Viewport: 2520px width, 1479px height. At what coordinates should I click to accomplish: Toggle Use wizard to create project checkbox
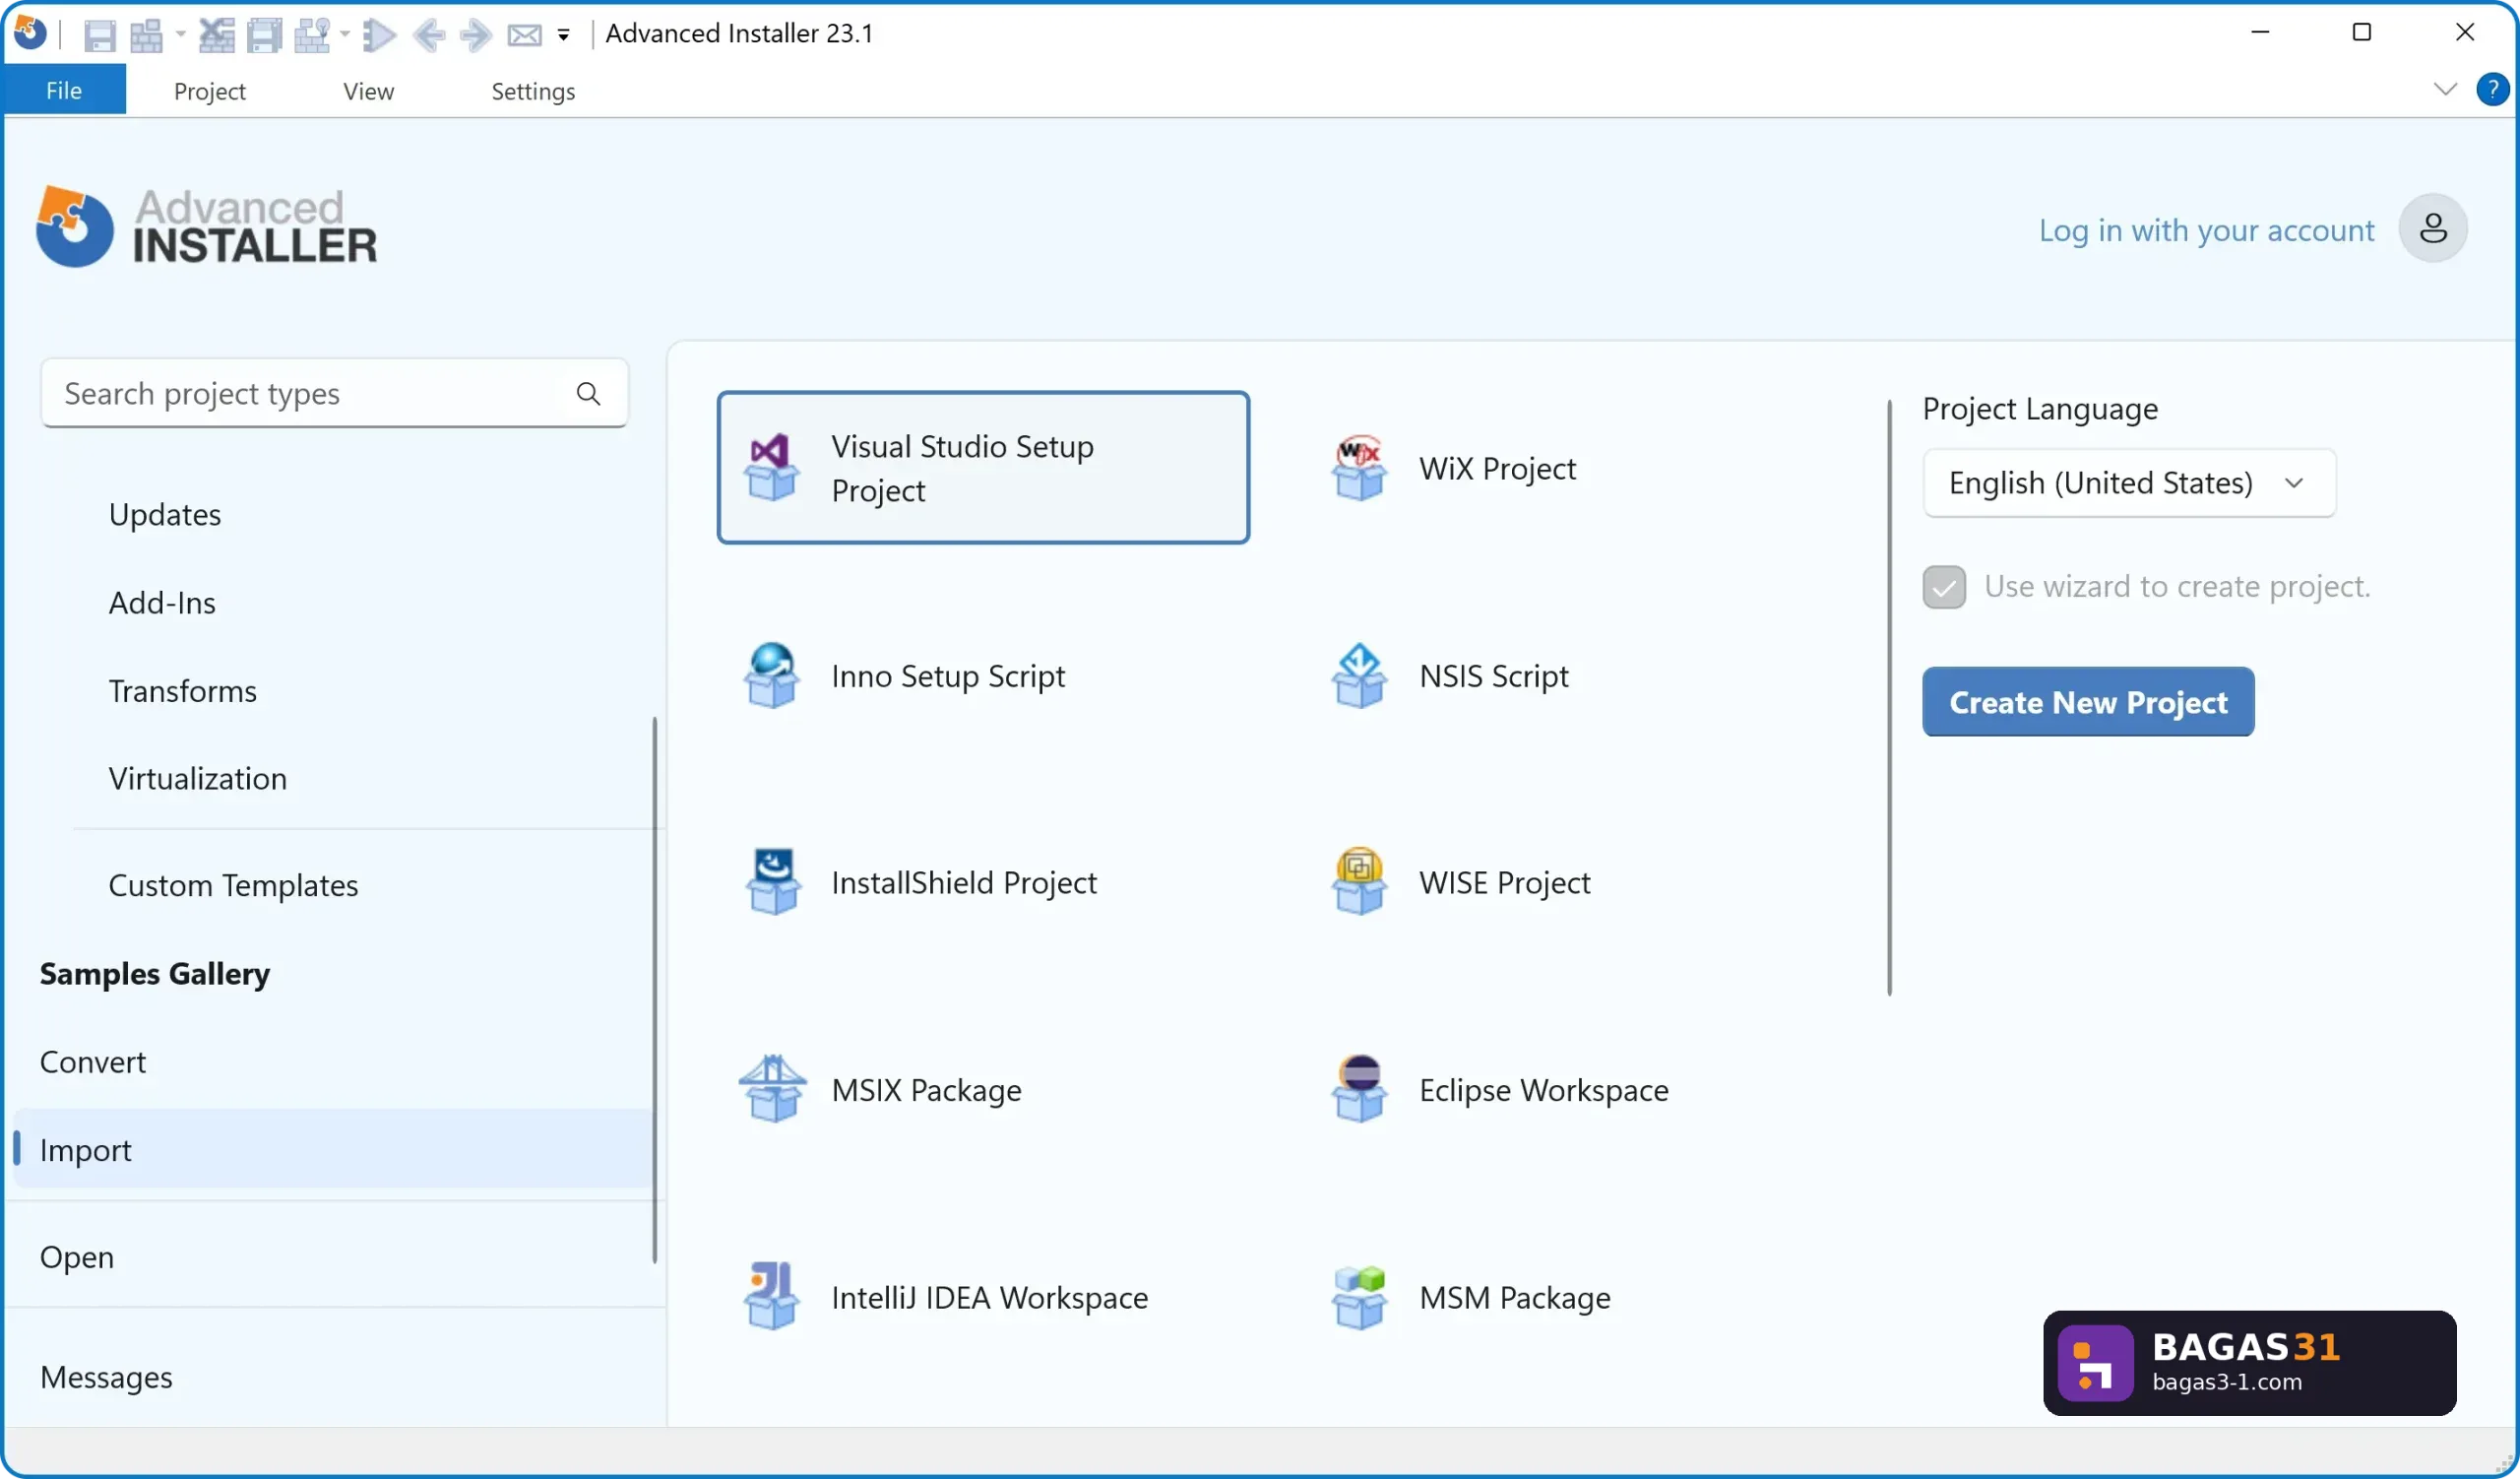(x=1944, y=587)
